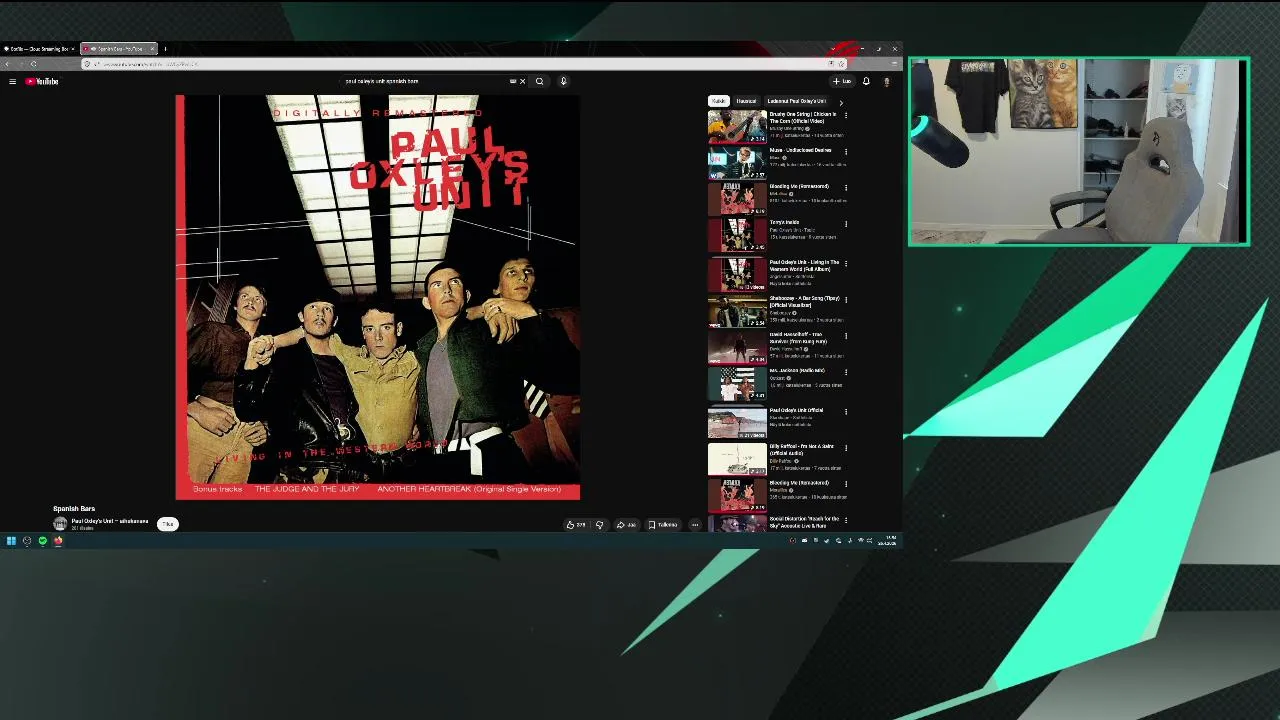Open options for first Bleeding Me video
Image resolution: width=1280 pixels, height=720 pixels.
coord(846,188)
